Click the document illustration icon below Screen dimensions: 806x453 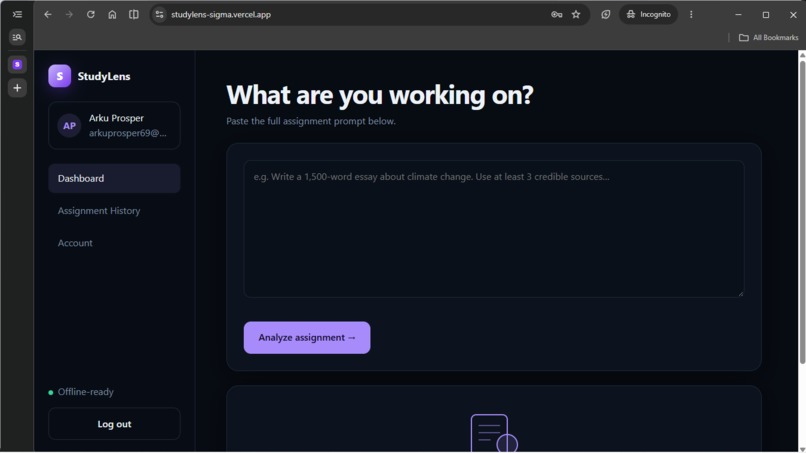tap(494, 433)
